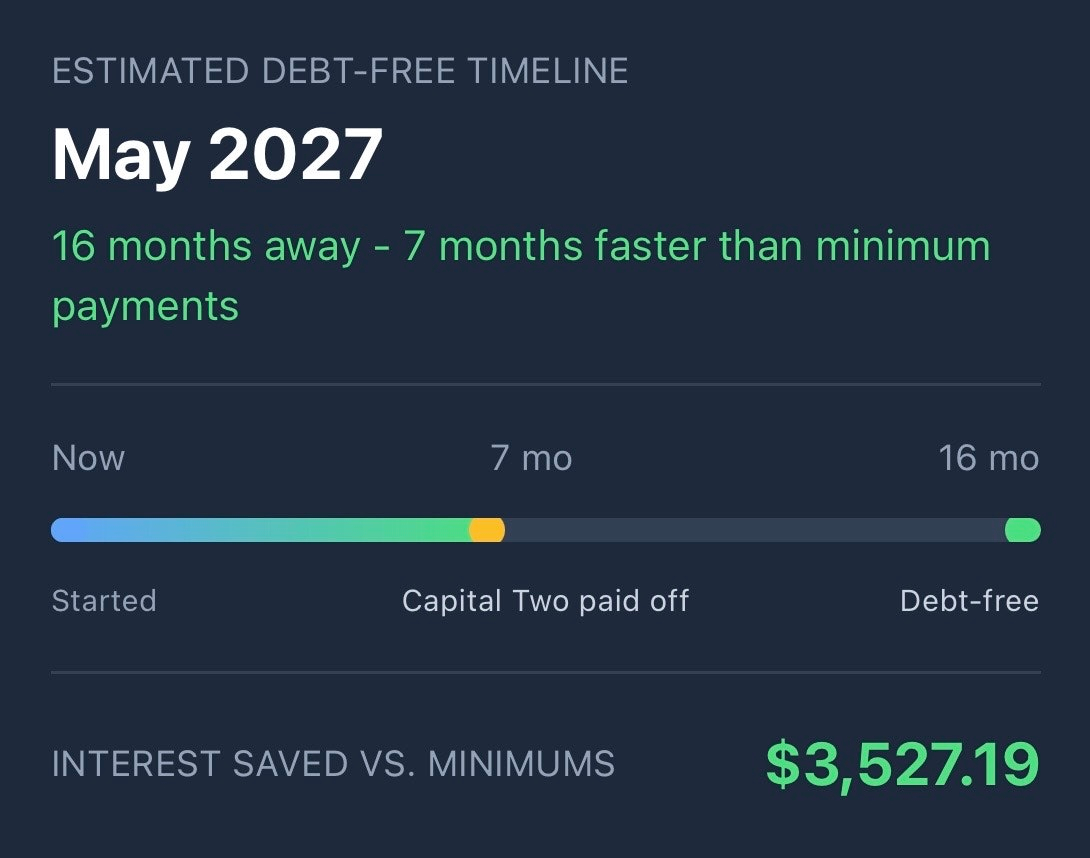Click the "Debt-free" caption

point(969,601)
